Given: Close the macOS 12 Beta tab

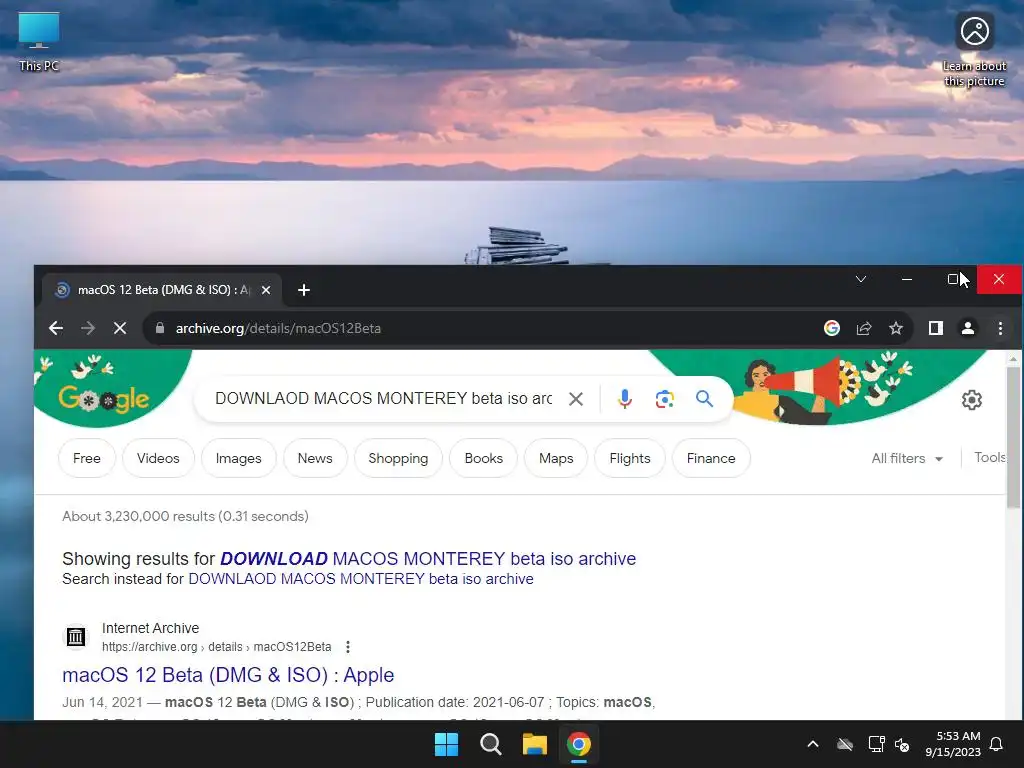Looking at the screenshot, I should [266, 290].
